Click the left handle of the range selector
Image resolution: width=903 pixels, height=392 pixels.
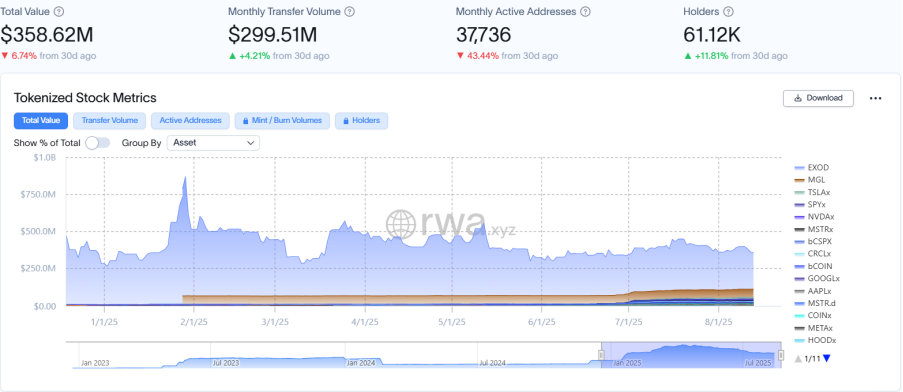(x=601, y=355)
